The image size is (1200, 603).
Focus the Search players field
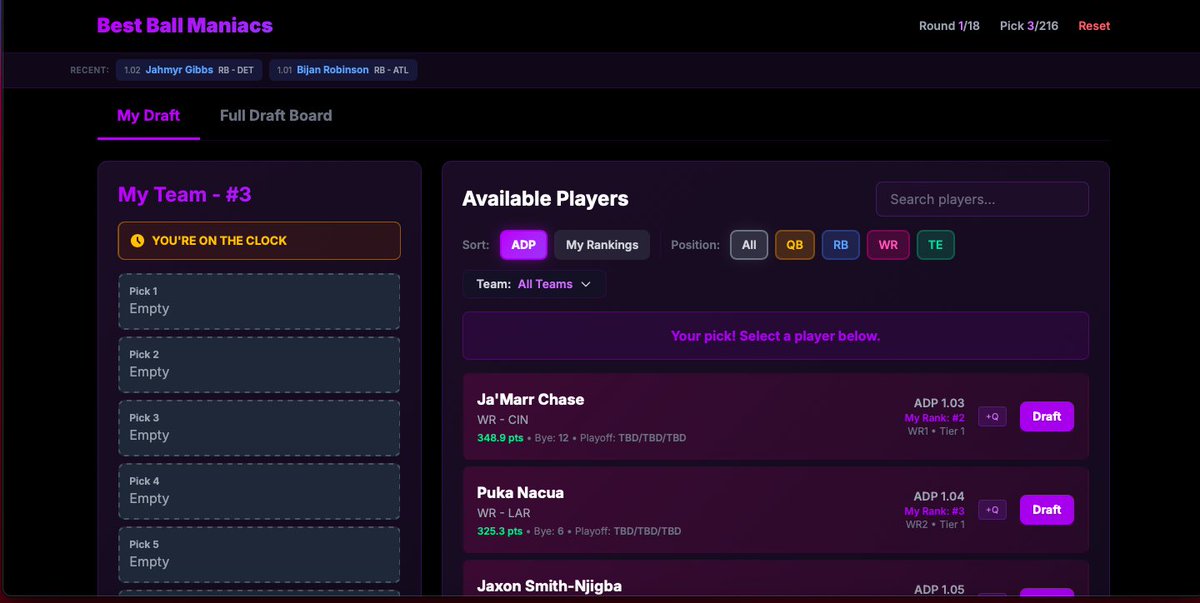982,199
